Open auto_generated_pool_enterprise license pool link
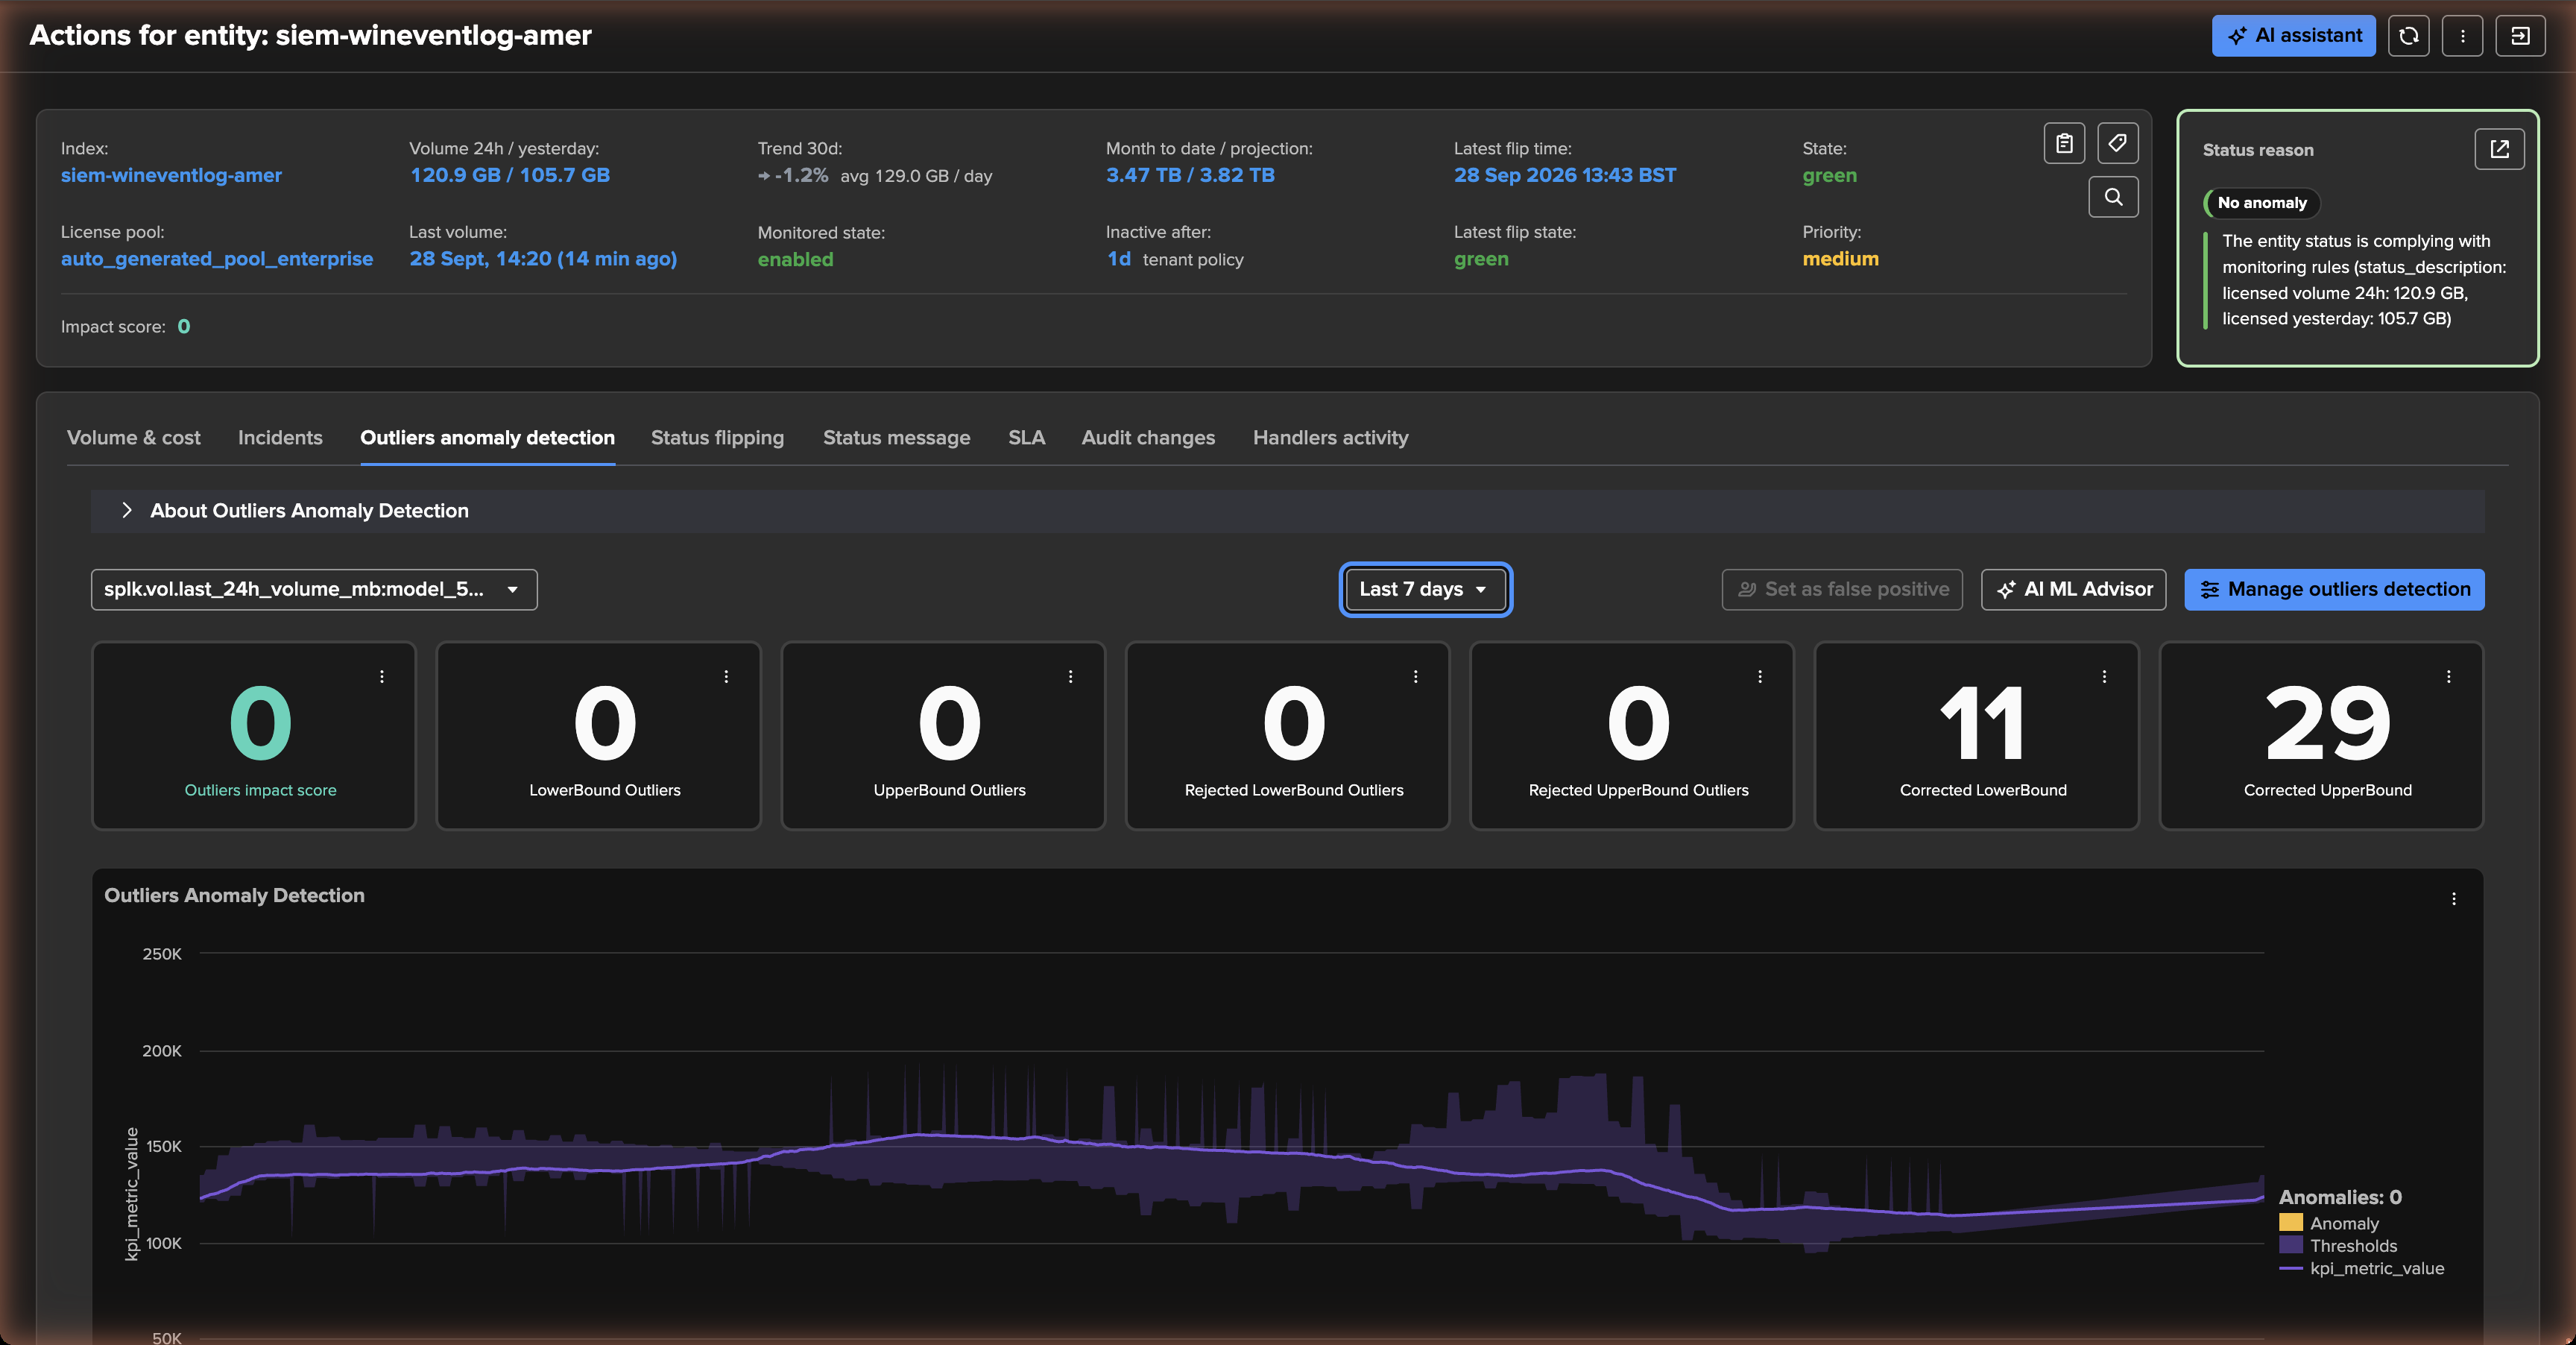Screen dimensions: 2576x1345 [x=217, y=259]
